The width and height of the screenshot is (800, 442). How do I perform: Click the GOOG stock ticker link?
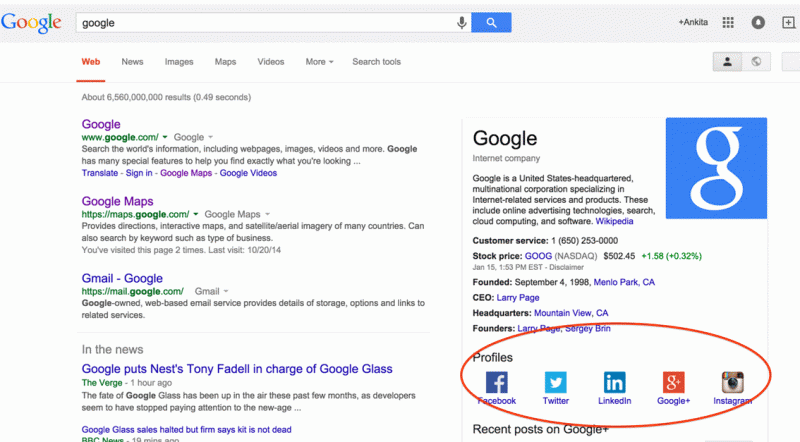pyautogui.click(x=538, y=256)
